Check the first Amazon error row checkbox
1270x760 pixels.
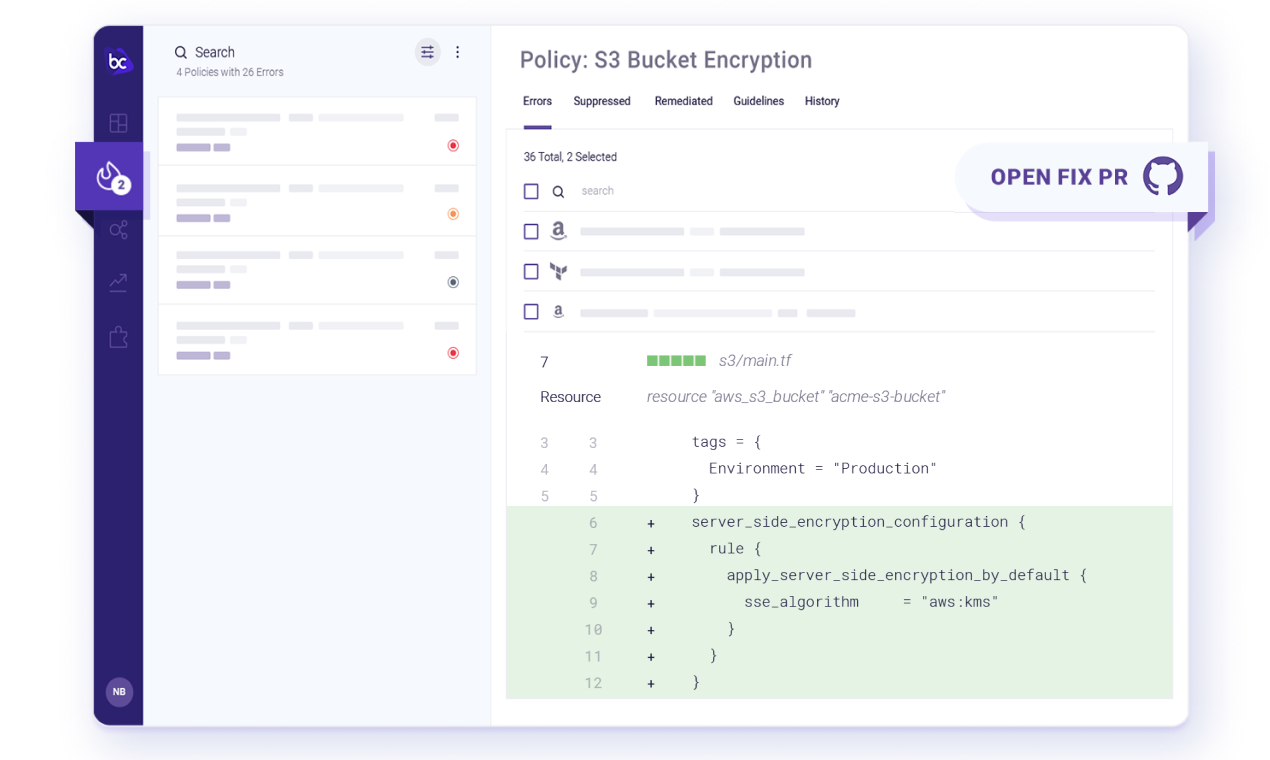(x=531, y=231)
